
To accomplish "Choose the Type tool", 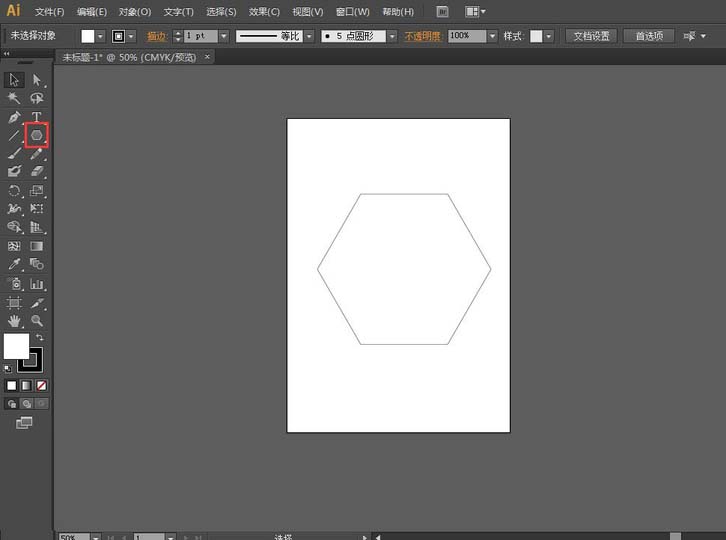I will click(x=37, y=117).
